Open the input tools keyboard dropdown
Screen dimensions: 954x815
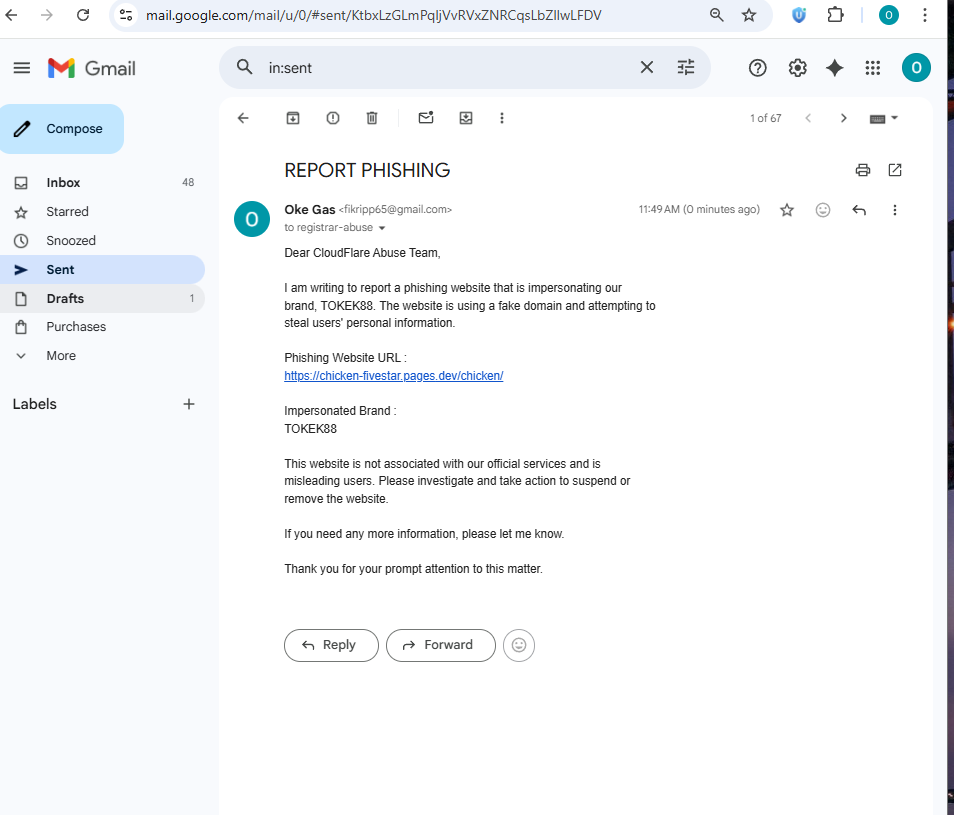click(x=884, y=119)
